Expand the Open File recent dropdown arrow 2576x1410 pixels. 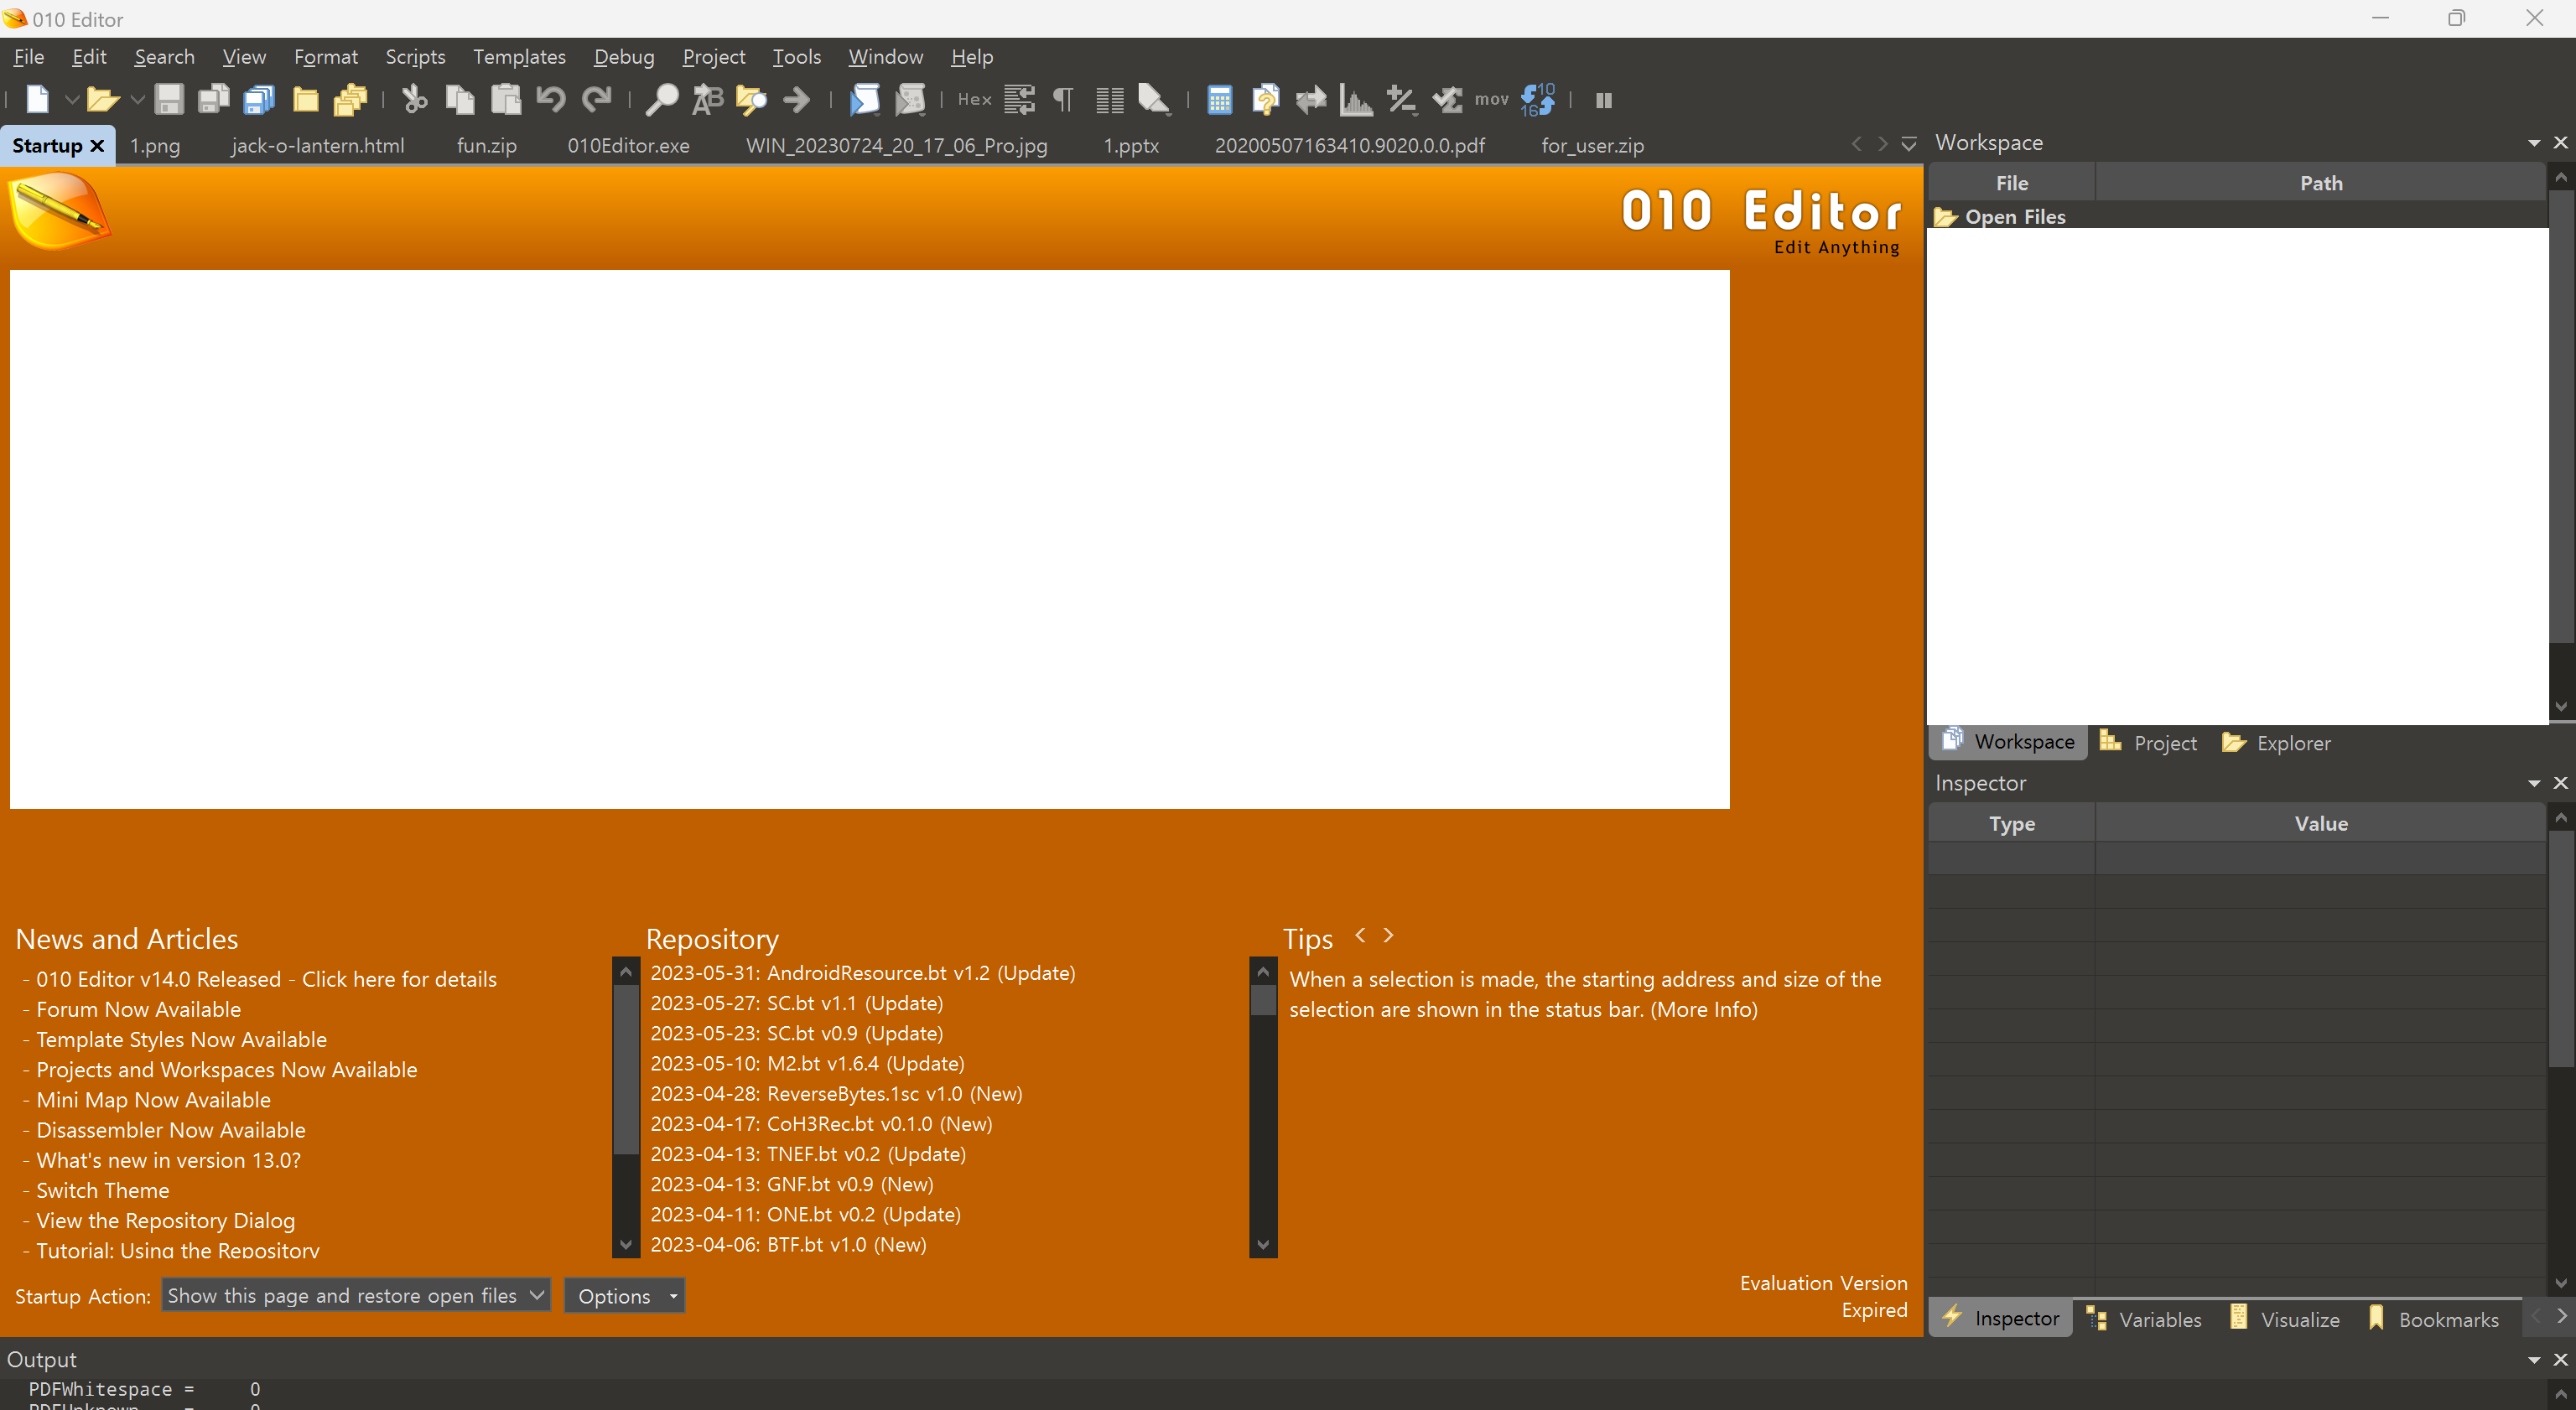point(137,99)
